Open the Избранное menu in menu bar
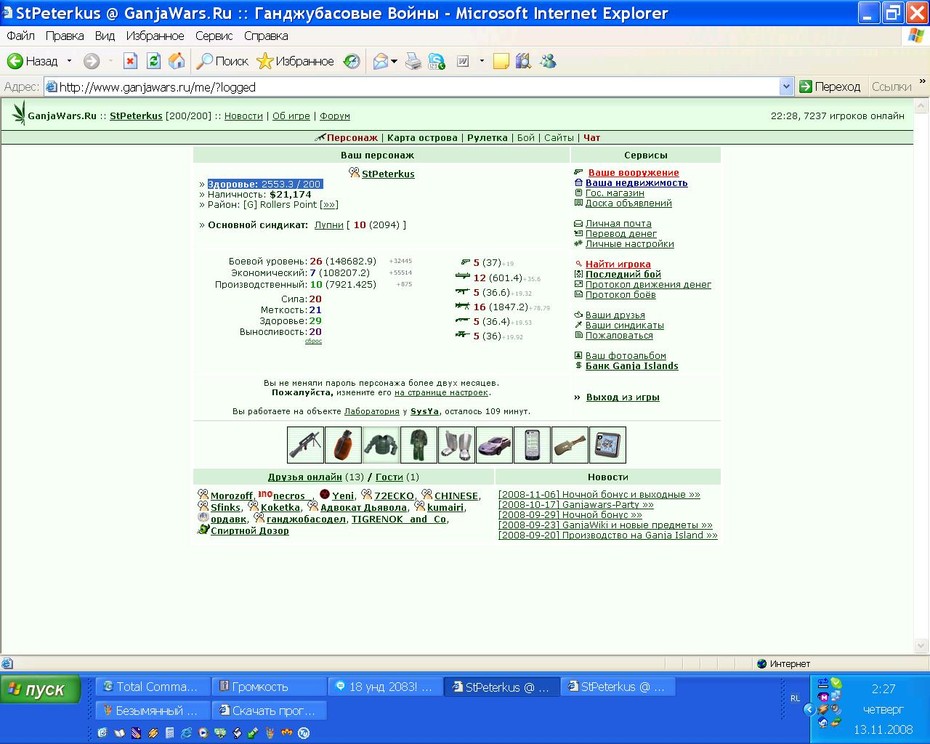Image resolution: width=930 pixels, height=744 pixels. 155,36
